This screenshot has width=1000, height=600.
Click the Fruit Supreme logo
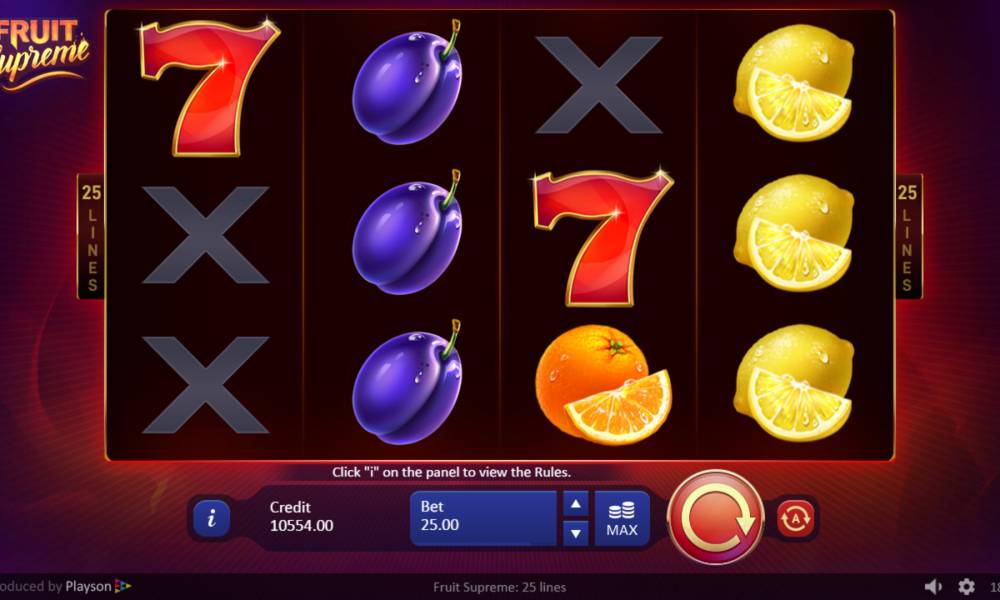tap(41, 54)
